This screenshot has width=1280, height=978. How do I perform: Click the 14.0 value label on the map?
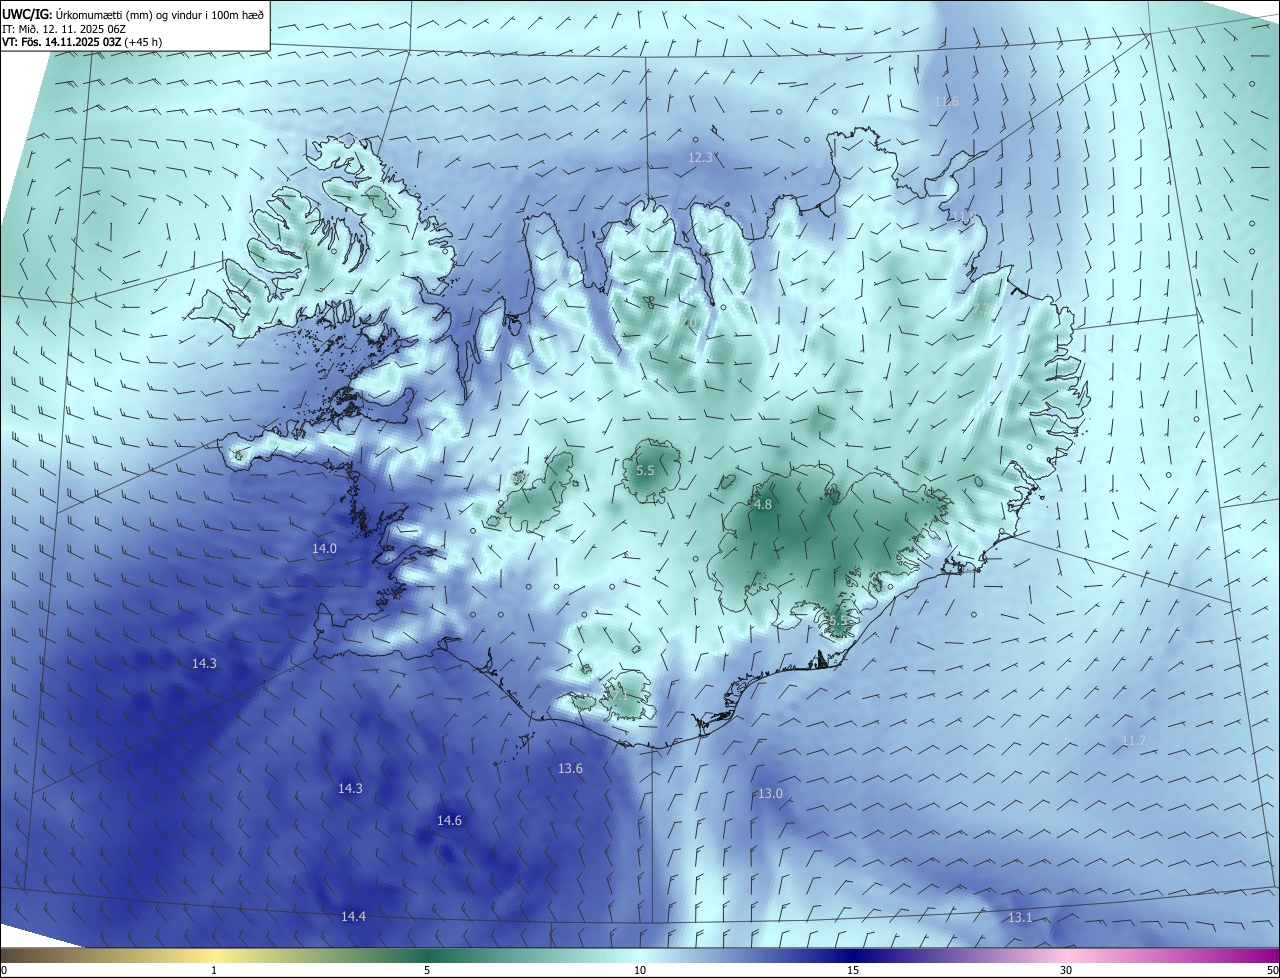pyautogui.click(x=324, y=549)
